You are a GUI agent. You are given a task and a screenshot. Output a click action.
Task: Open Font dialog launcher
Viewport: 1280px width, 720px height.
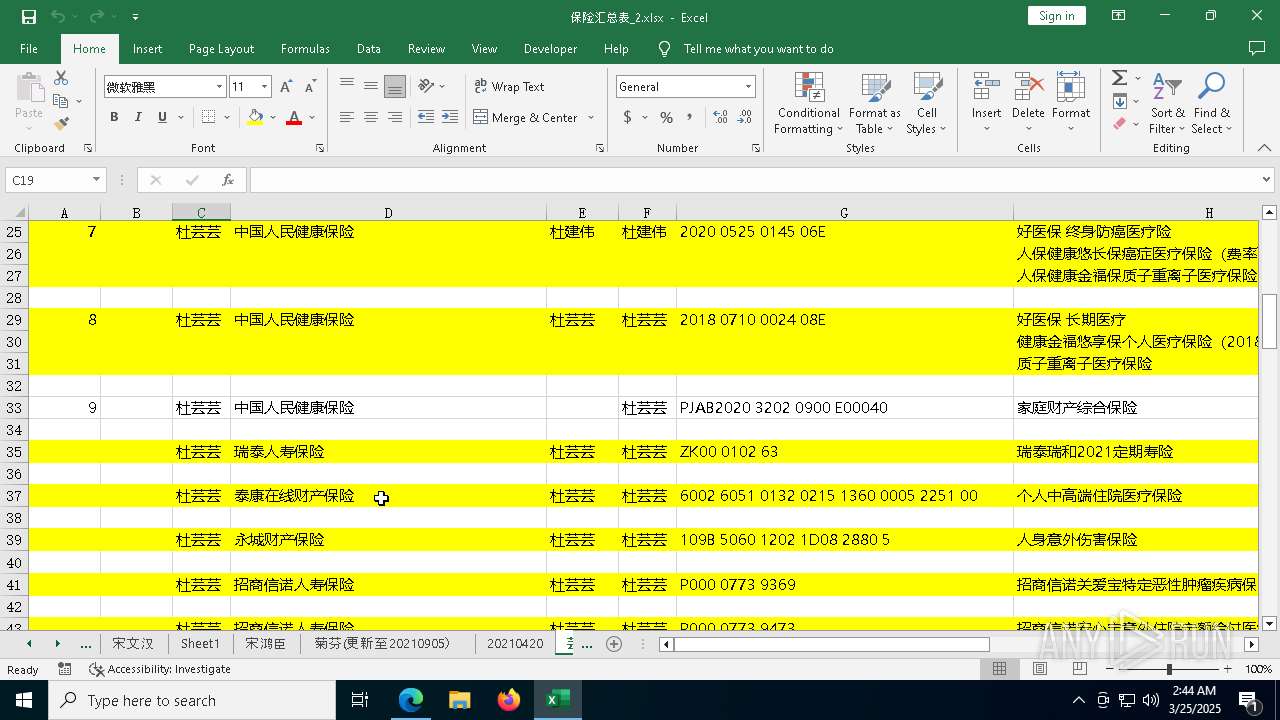click(320, 148)
